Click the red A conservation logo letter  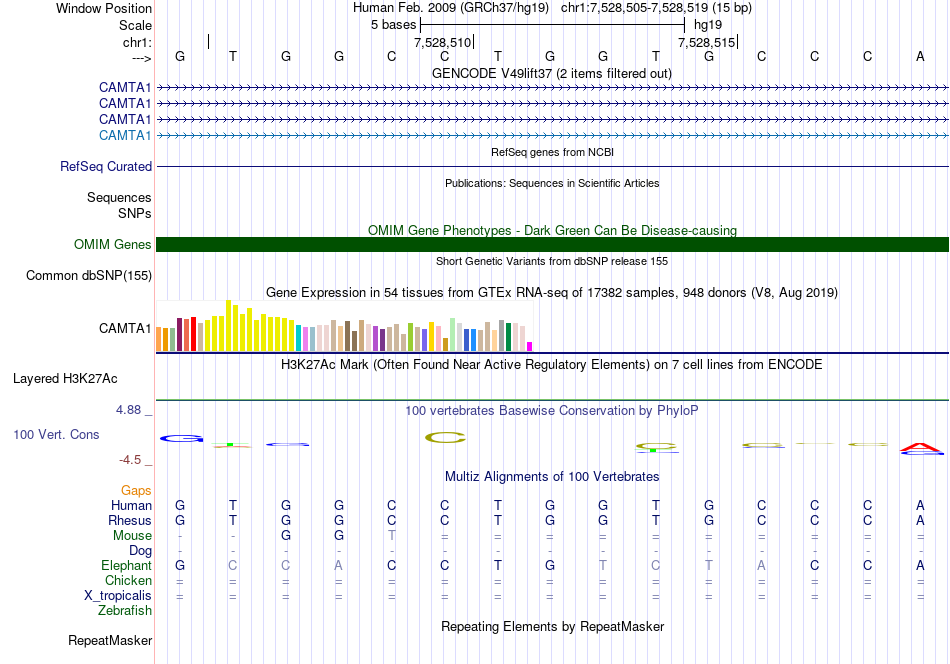(x=920, y=448)
